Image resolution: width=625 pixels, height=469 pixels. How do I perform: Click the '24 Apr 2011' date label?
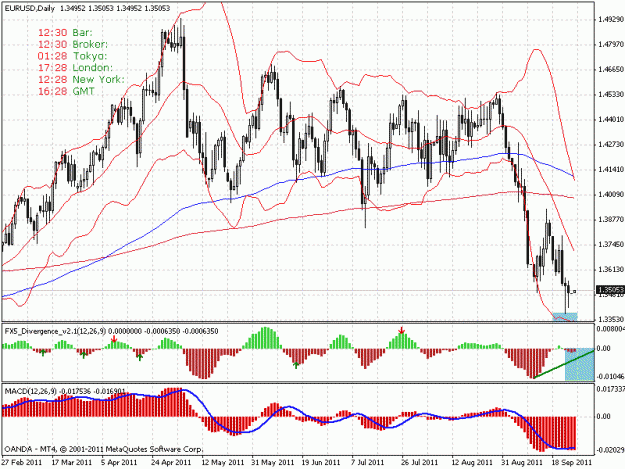click(x=171, y=462)
